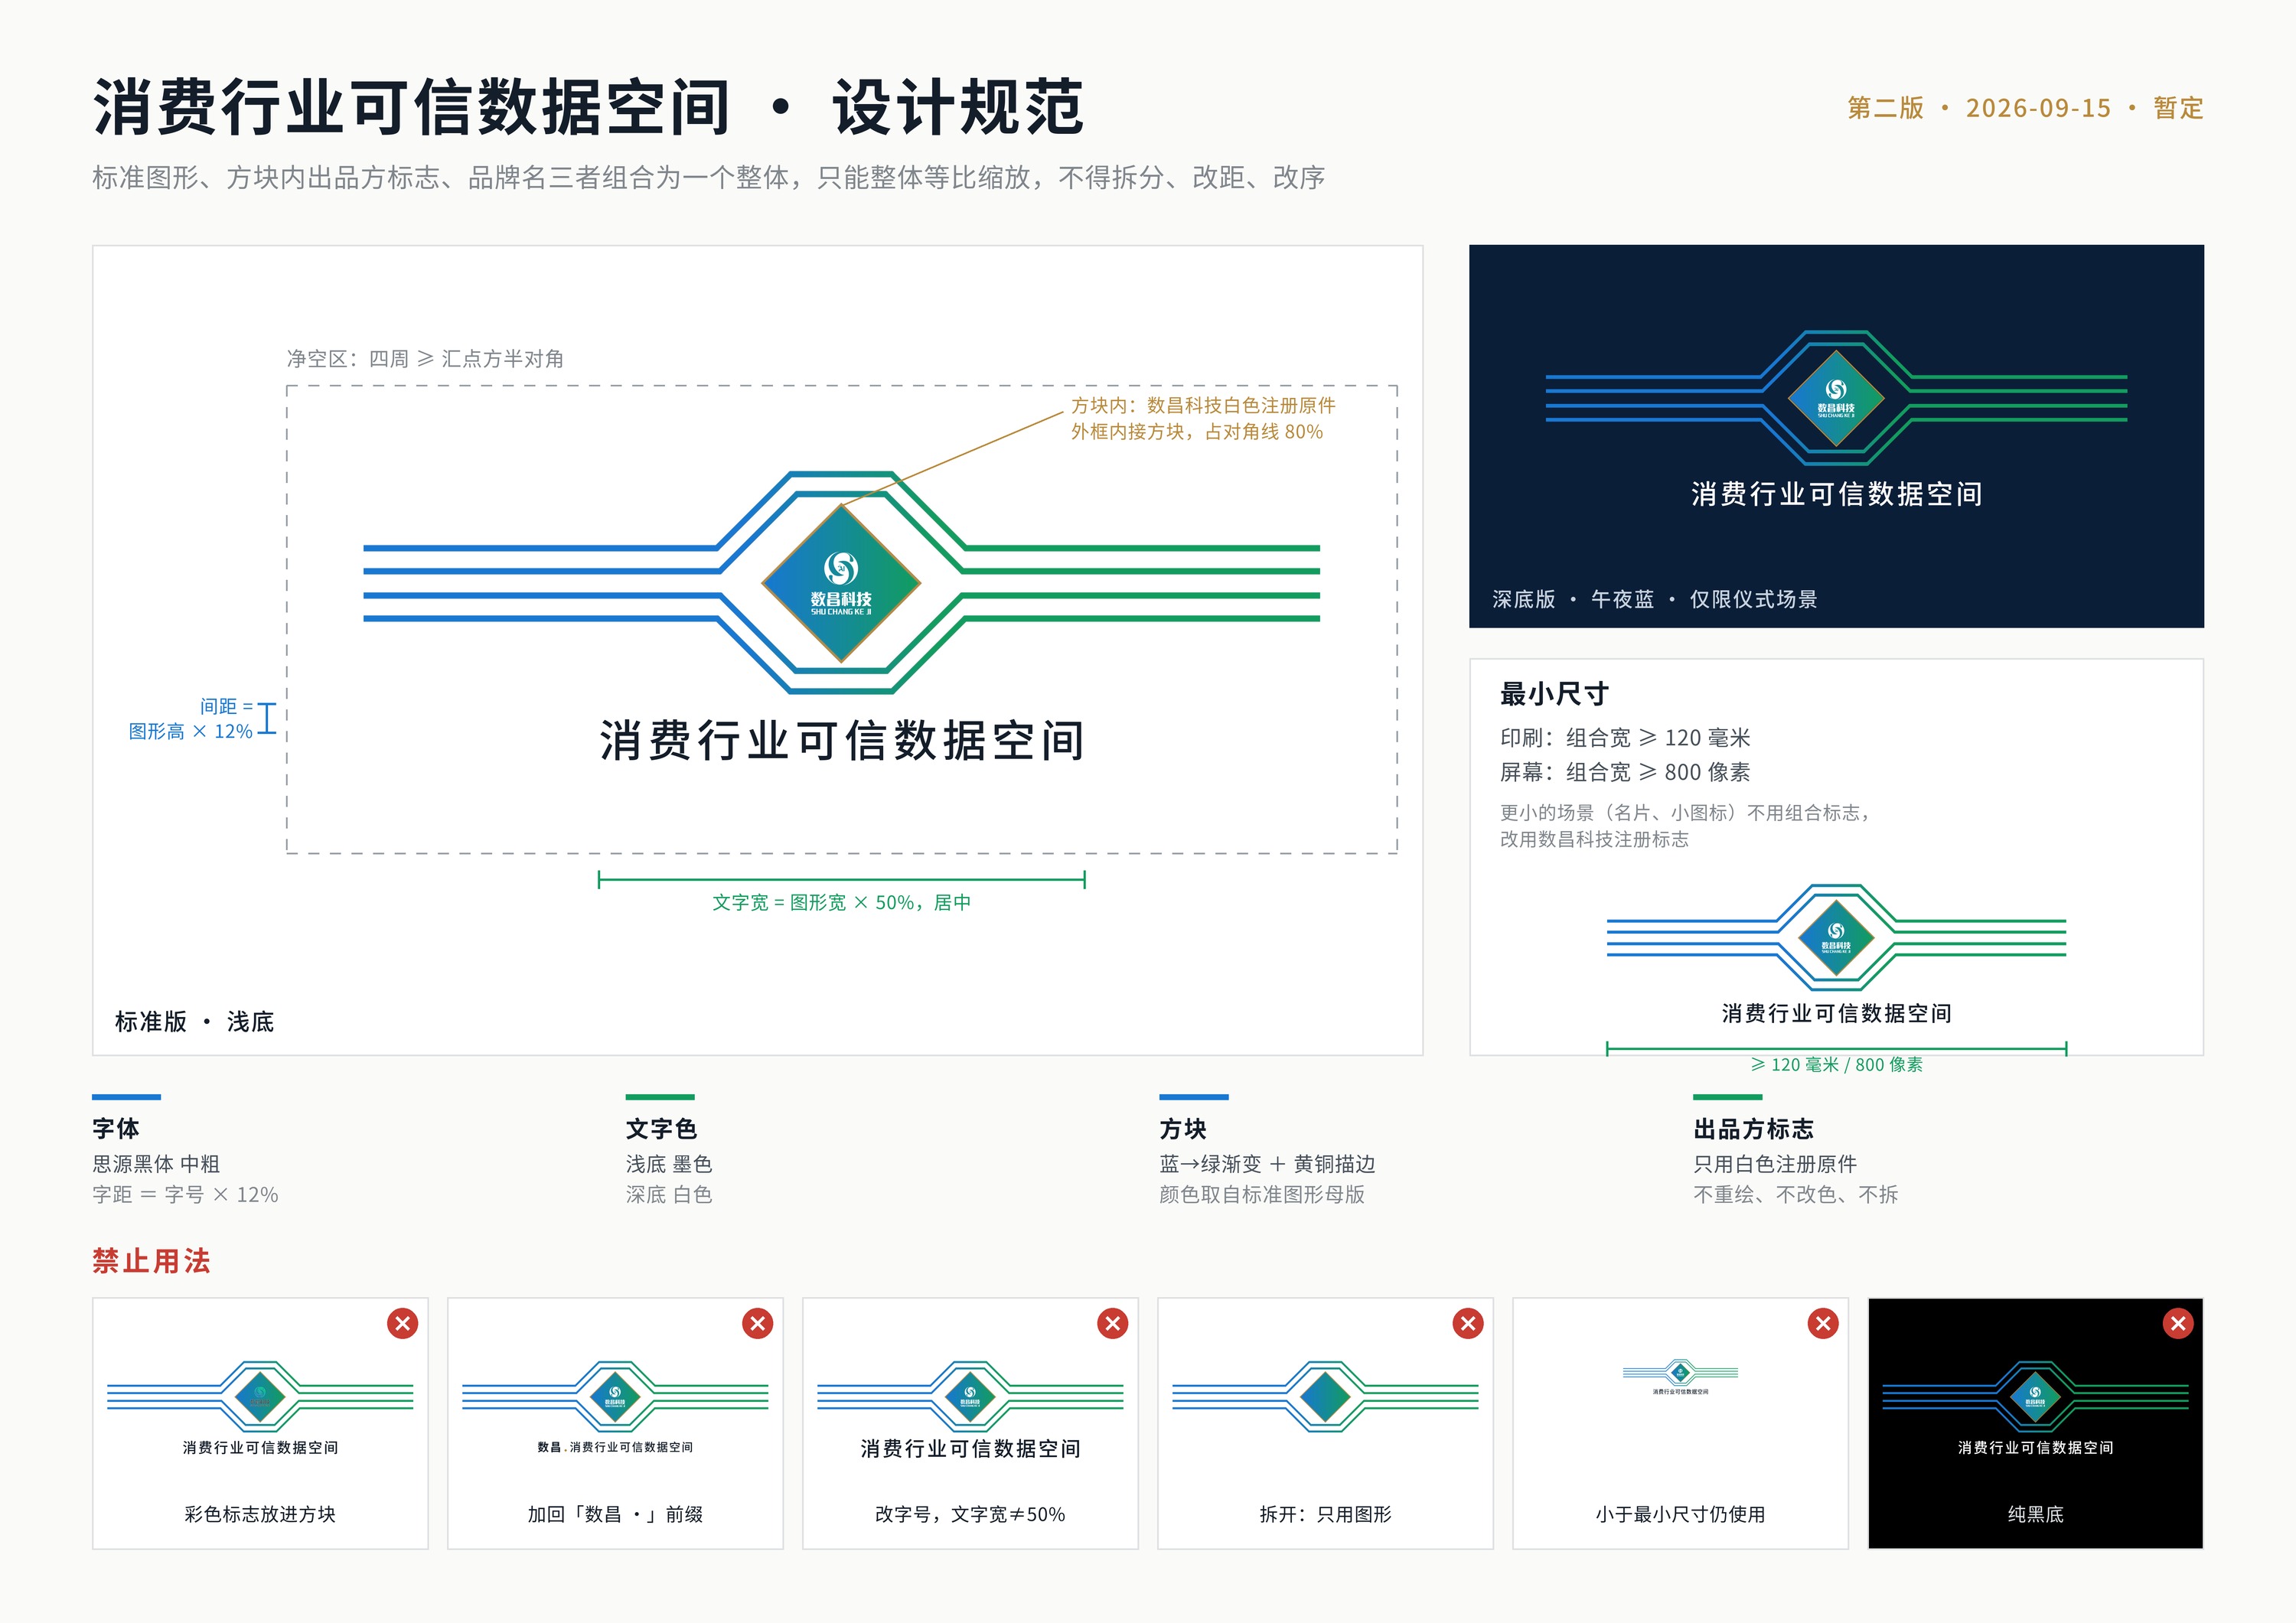
Task: Click the version label '第二版・2026-09-15・暂定'
Action: click(2025, 108)
